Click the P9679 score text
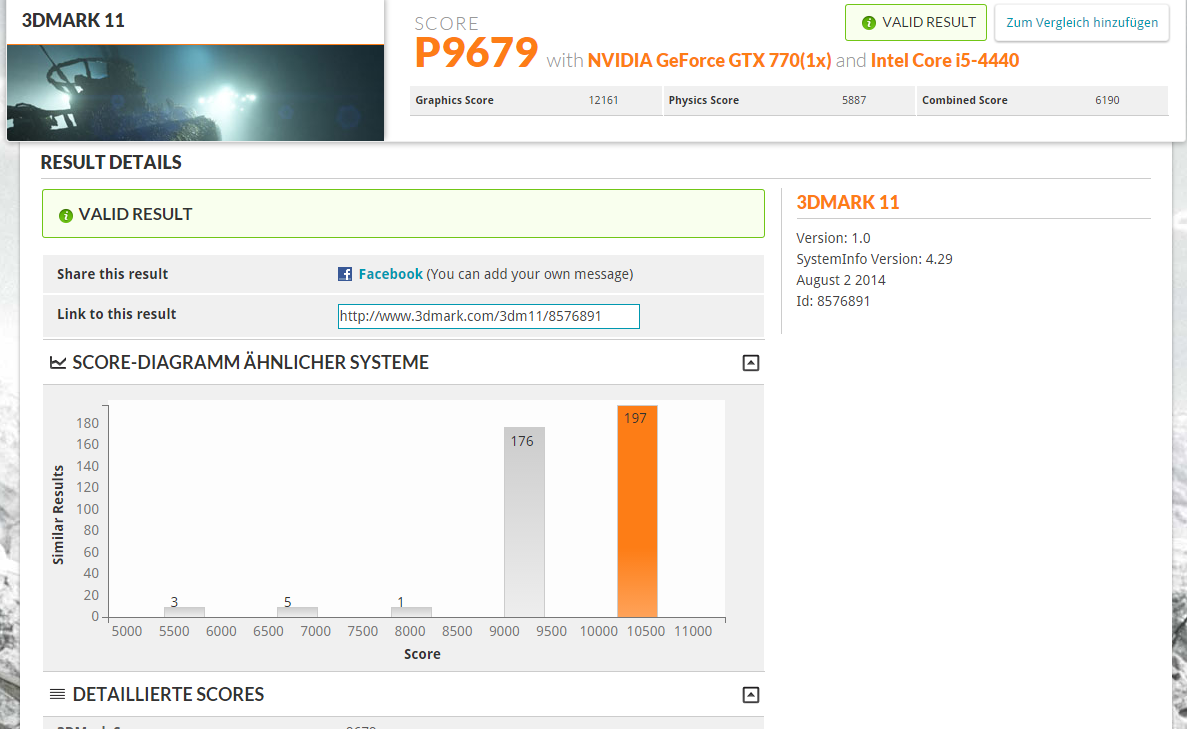Screen dimensions: 1187x729 476,53
